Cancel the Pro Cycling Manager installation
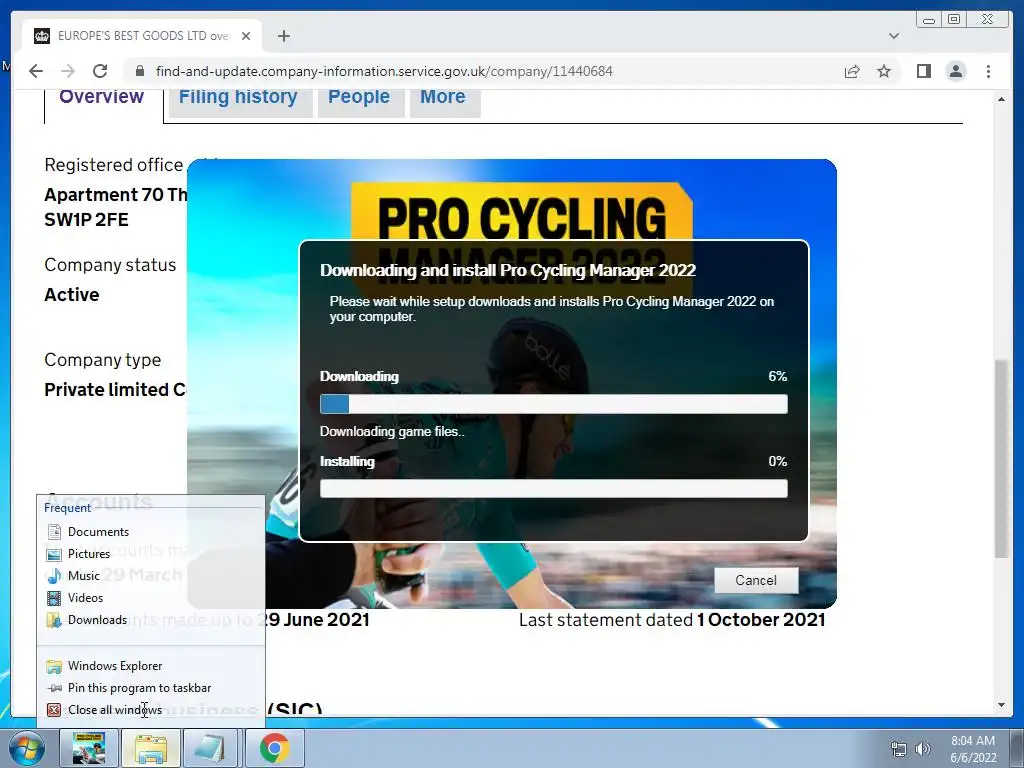 point(756,581)
